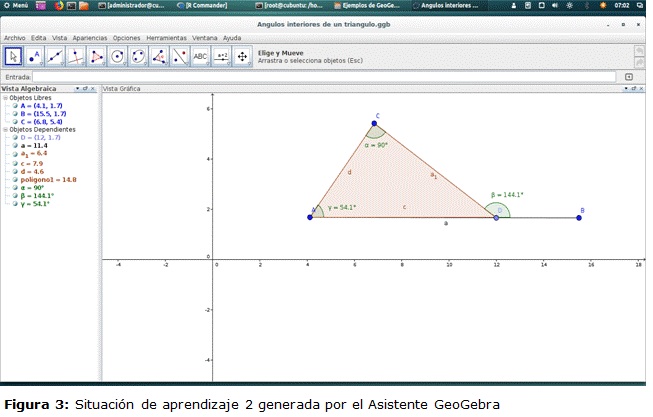Select the Move Graphics View tool

click(243, 56)
